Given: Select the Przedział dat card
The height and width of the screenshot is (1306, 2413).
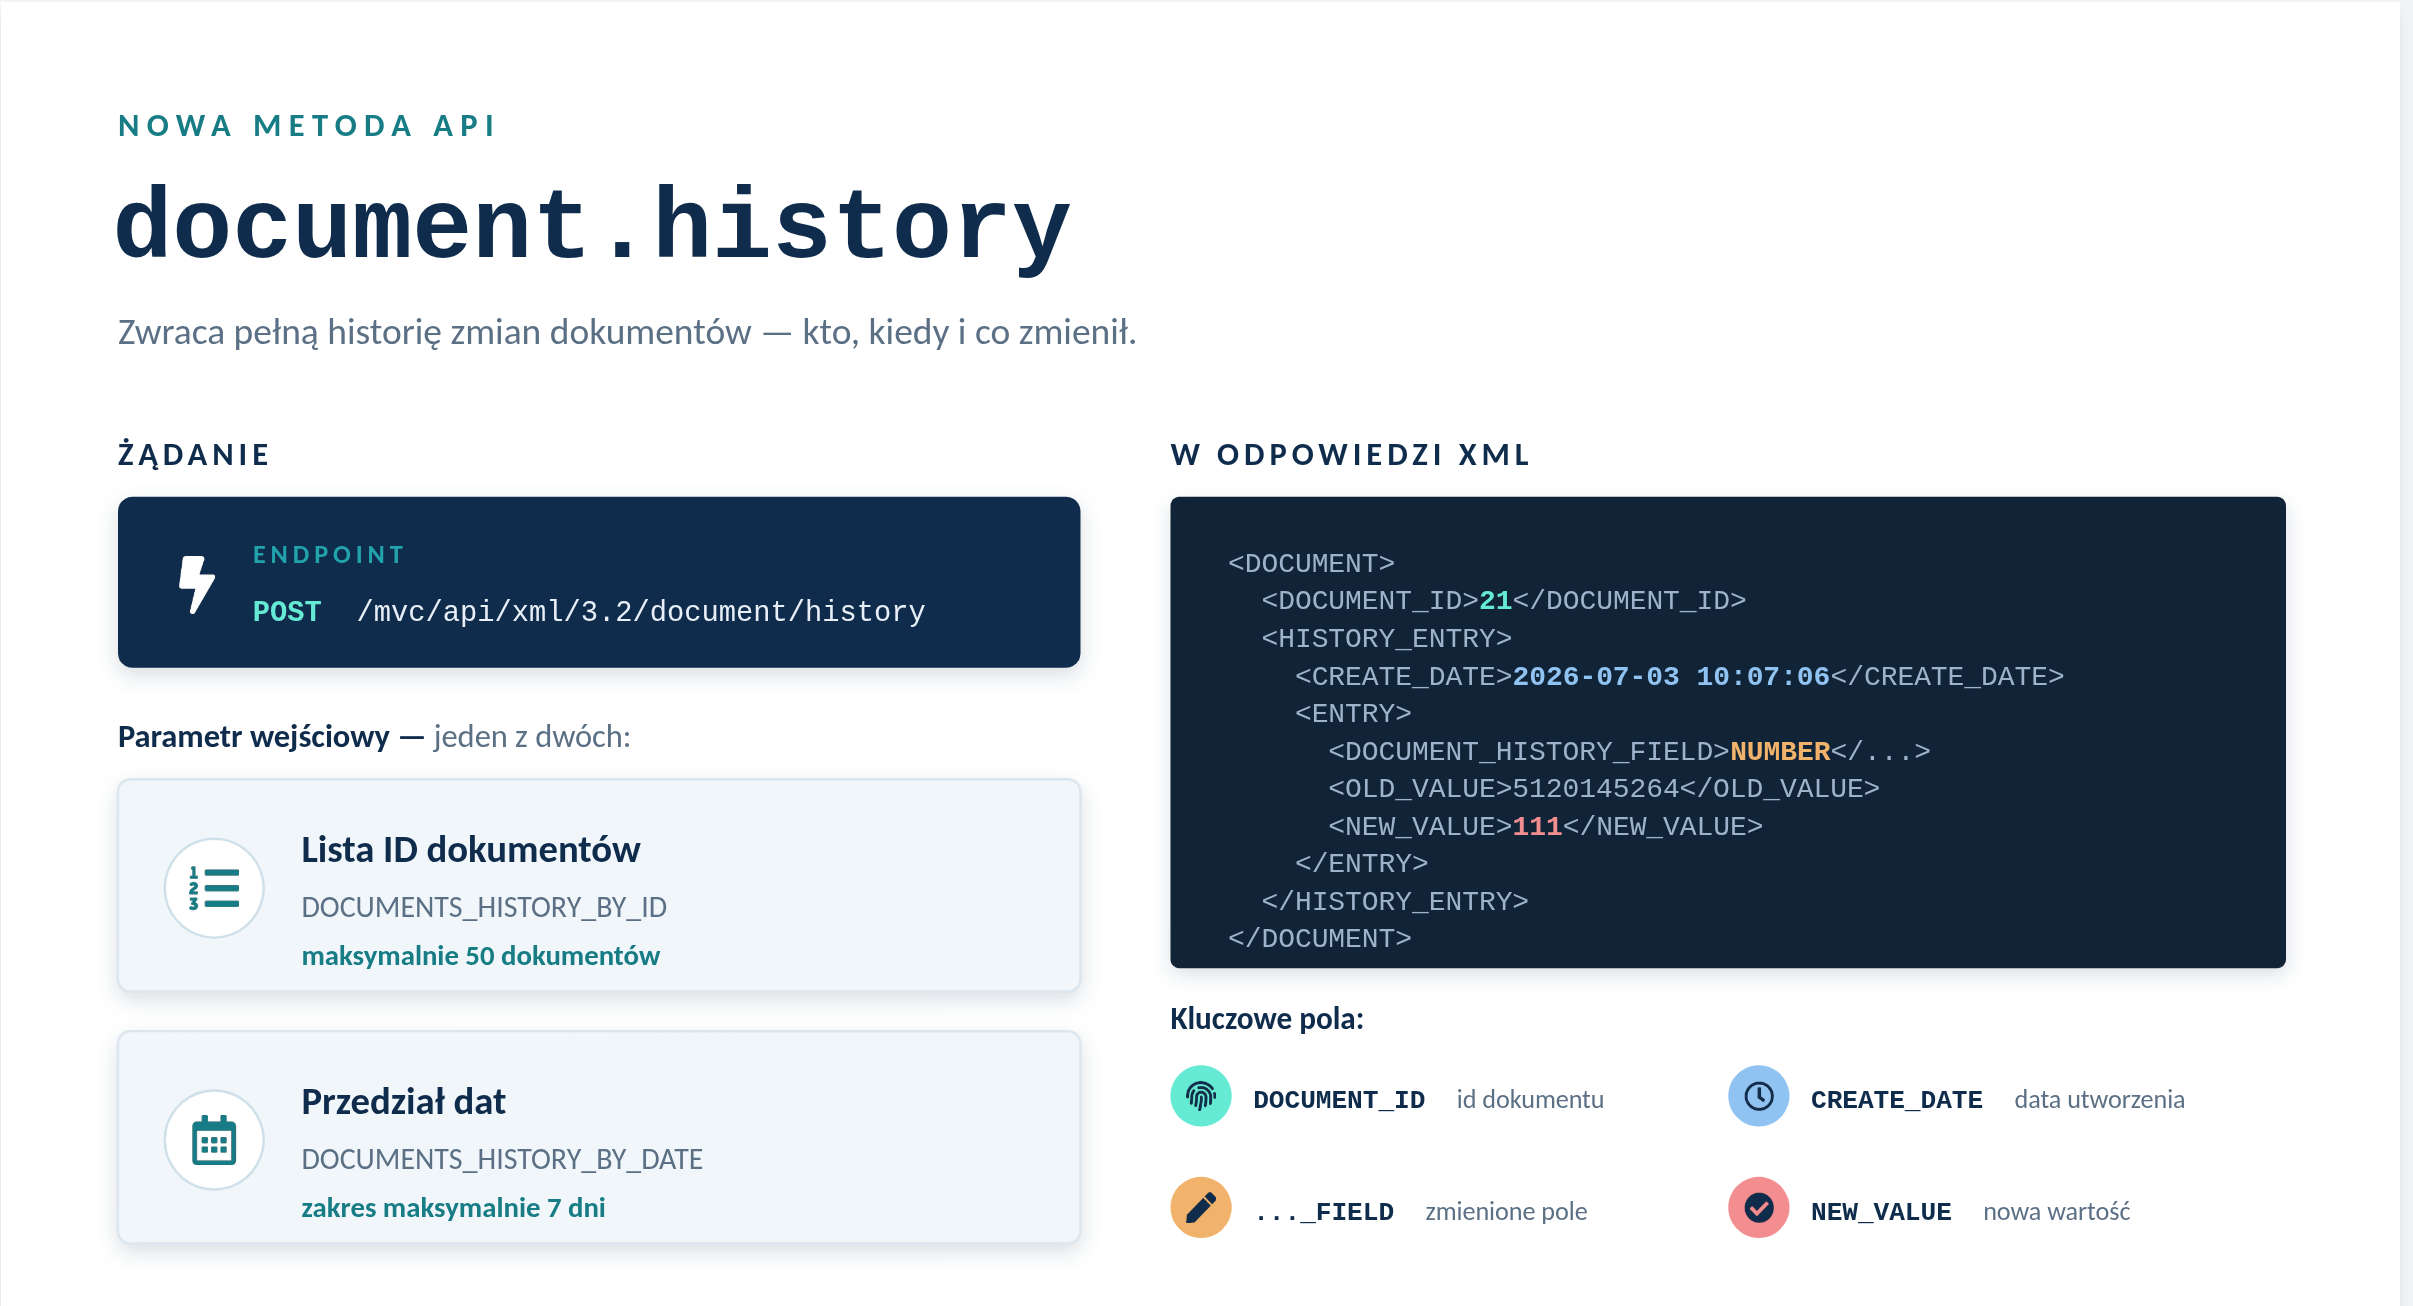Looking at the screenshot, I should tap(599, 1138).
